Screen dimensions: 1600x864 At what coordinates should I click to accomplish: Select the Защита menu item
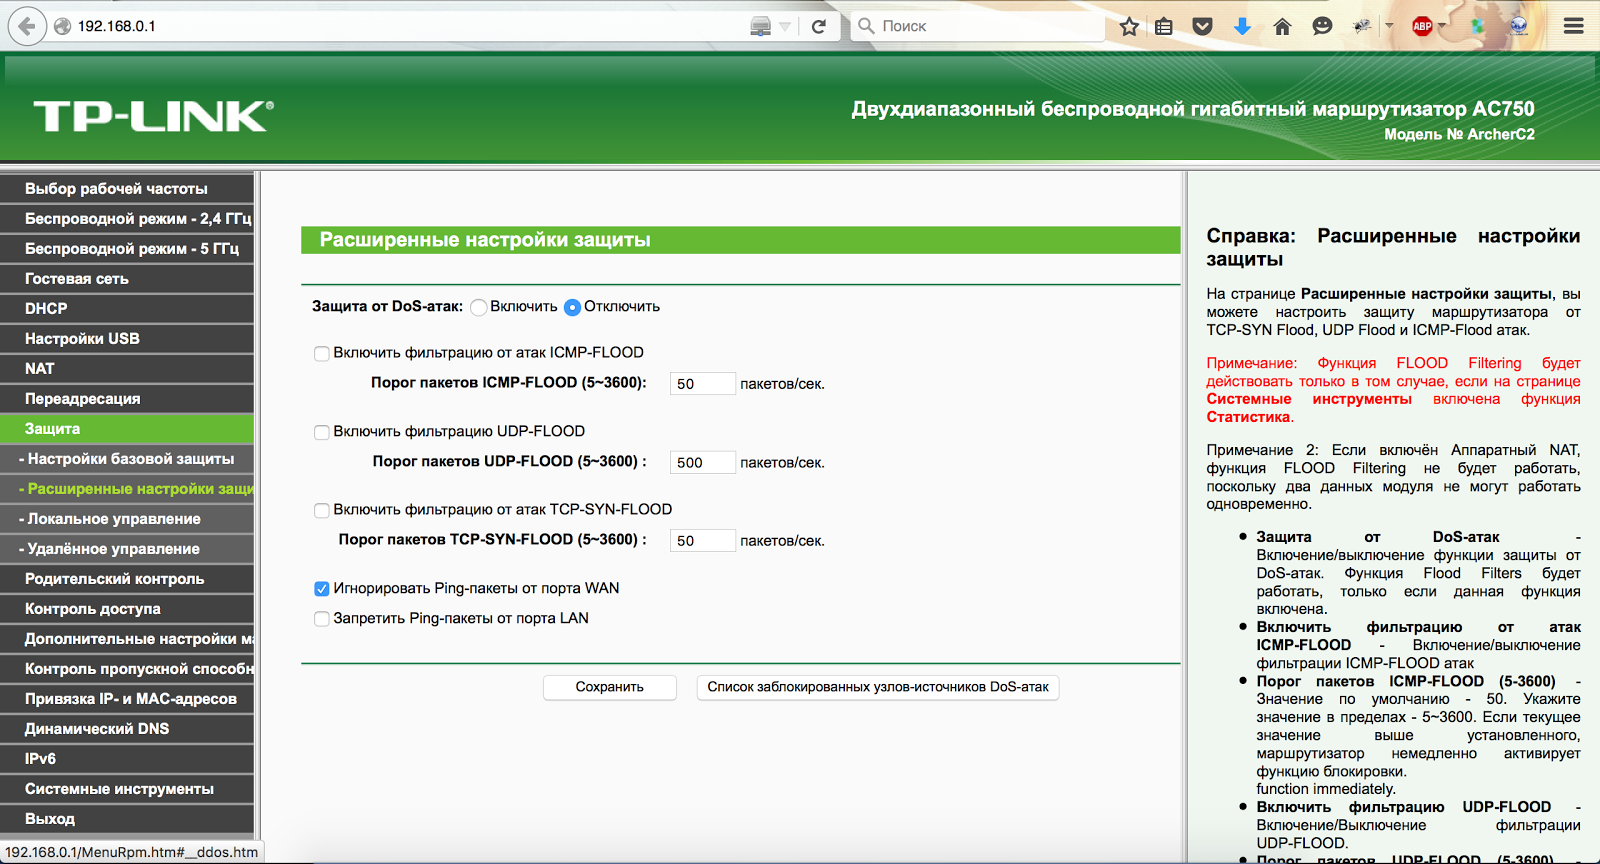127,428
